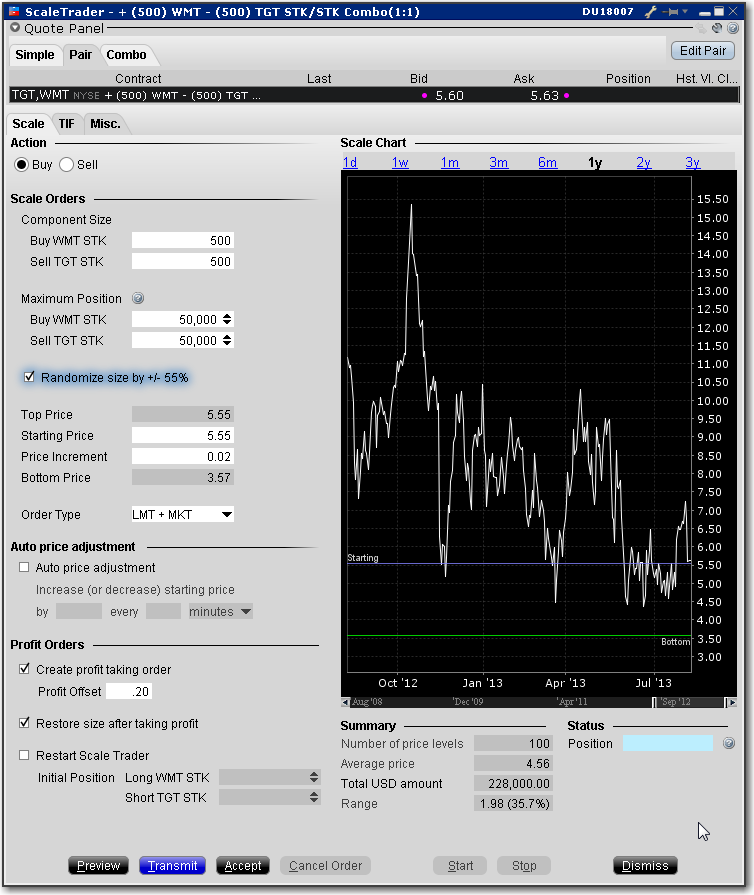The height and width of the screenshot is (895, 754).
Task: Click the help icon beside Maximum Position
Action: pyautogui.click(x=138, y=299)
